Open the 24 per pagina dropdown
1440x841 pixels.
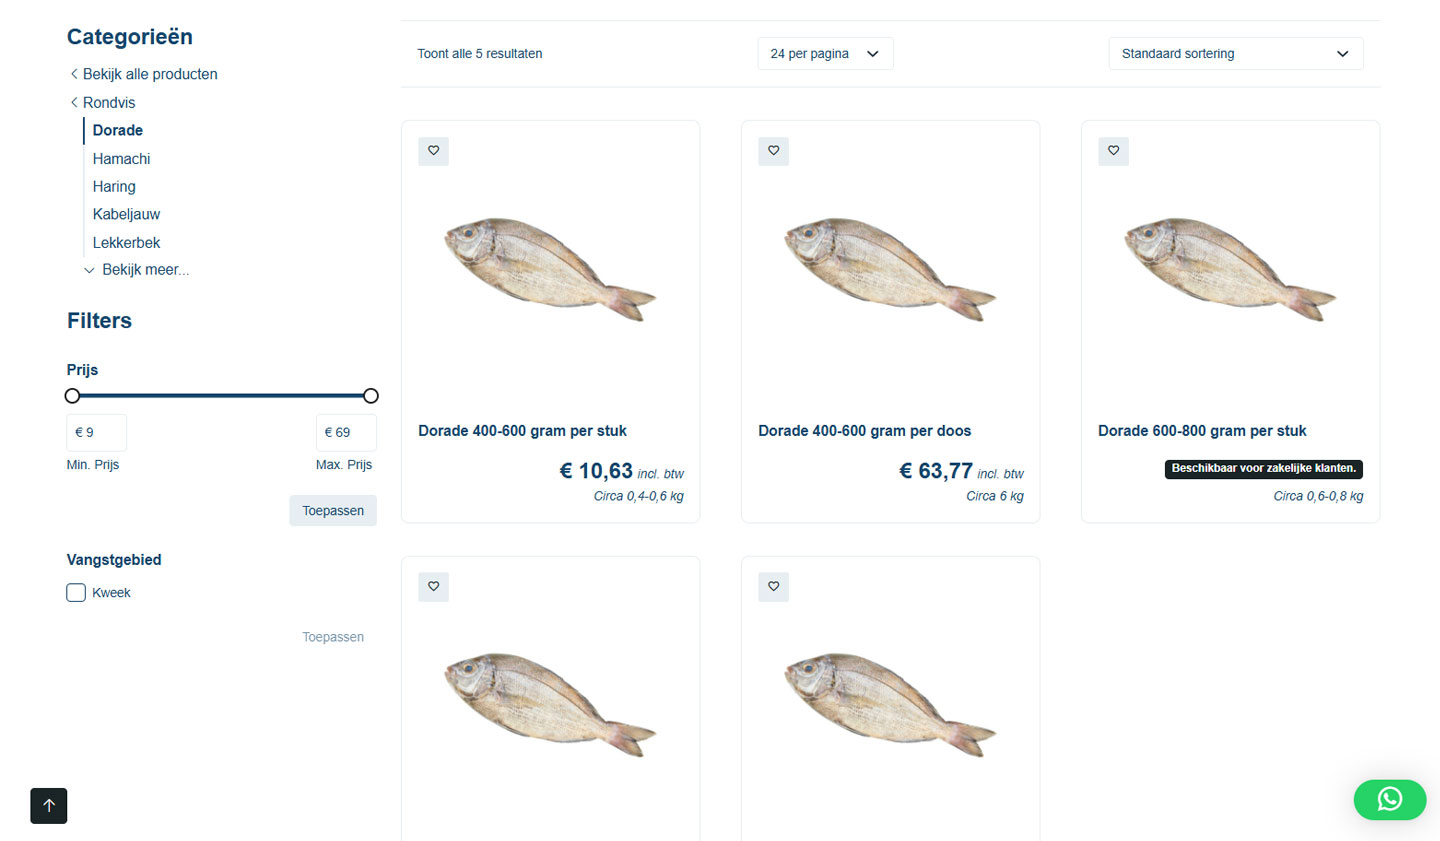(825, 54)
